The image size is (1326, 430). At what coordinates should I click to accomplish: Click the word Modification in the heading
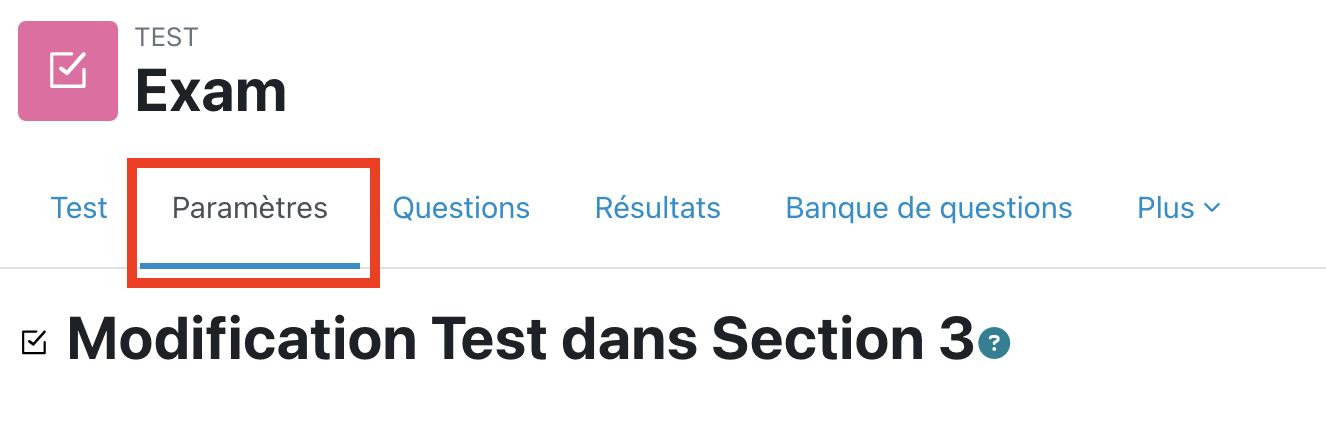click(242, 340)
